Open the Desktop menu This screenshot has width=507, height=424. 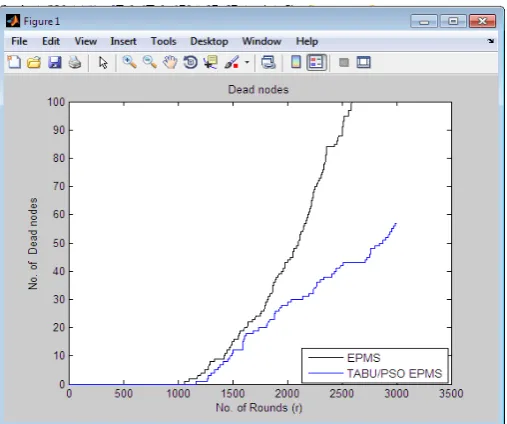tap(209, 41)
